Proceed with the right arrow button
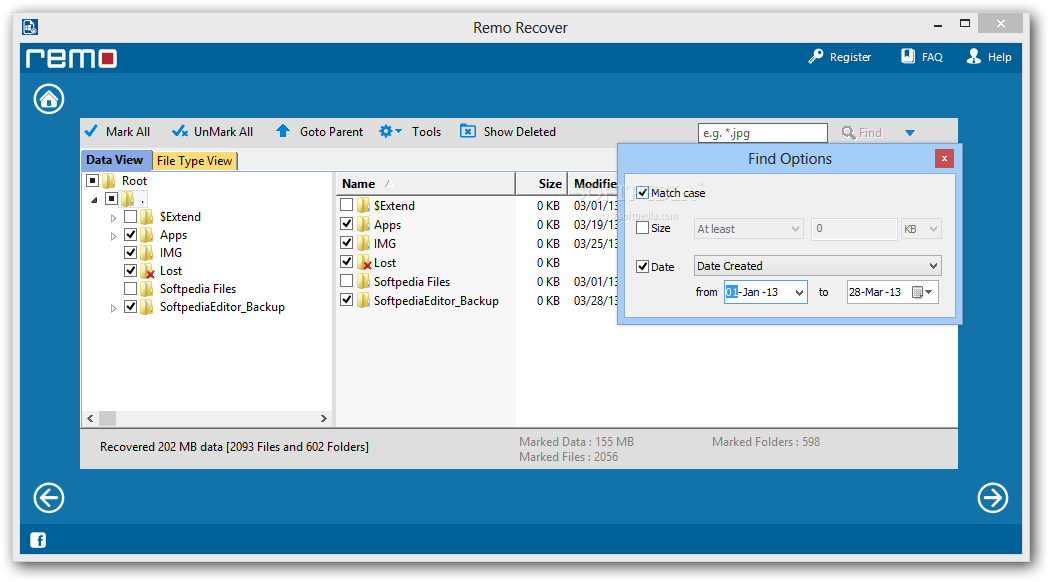This screenshot has height=582, width=1050. 992,498
